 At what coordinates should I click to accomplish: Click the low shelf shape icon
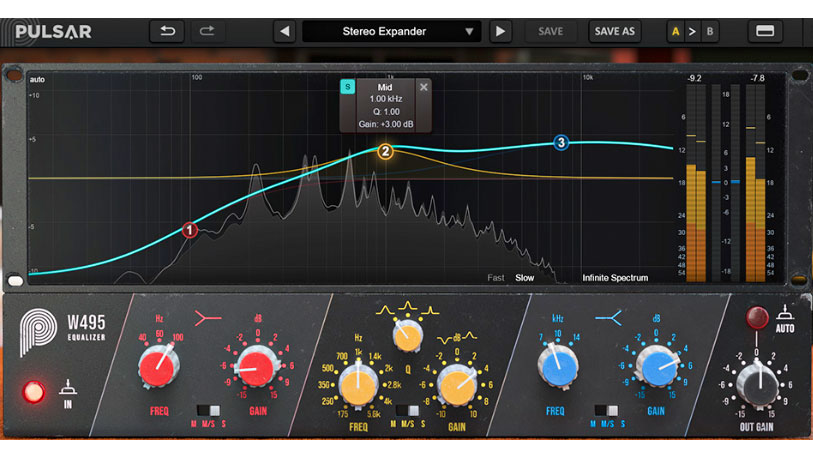click(x=208, y=318)
